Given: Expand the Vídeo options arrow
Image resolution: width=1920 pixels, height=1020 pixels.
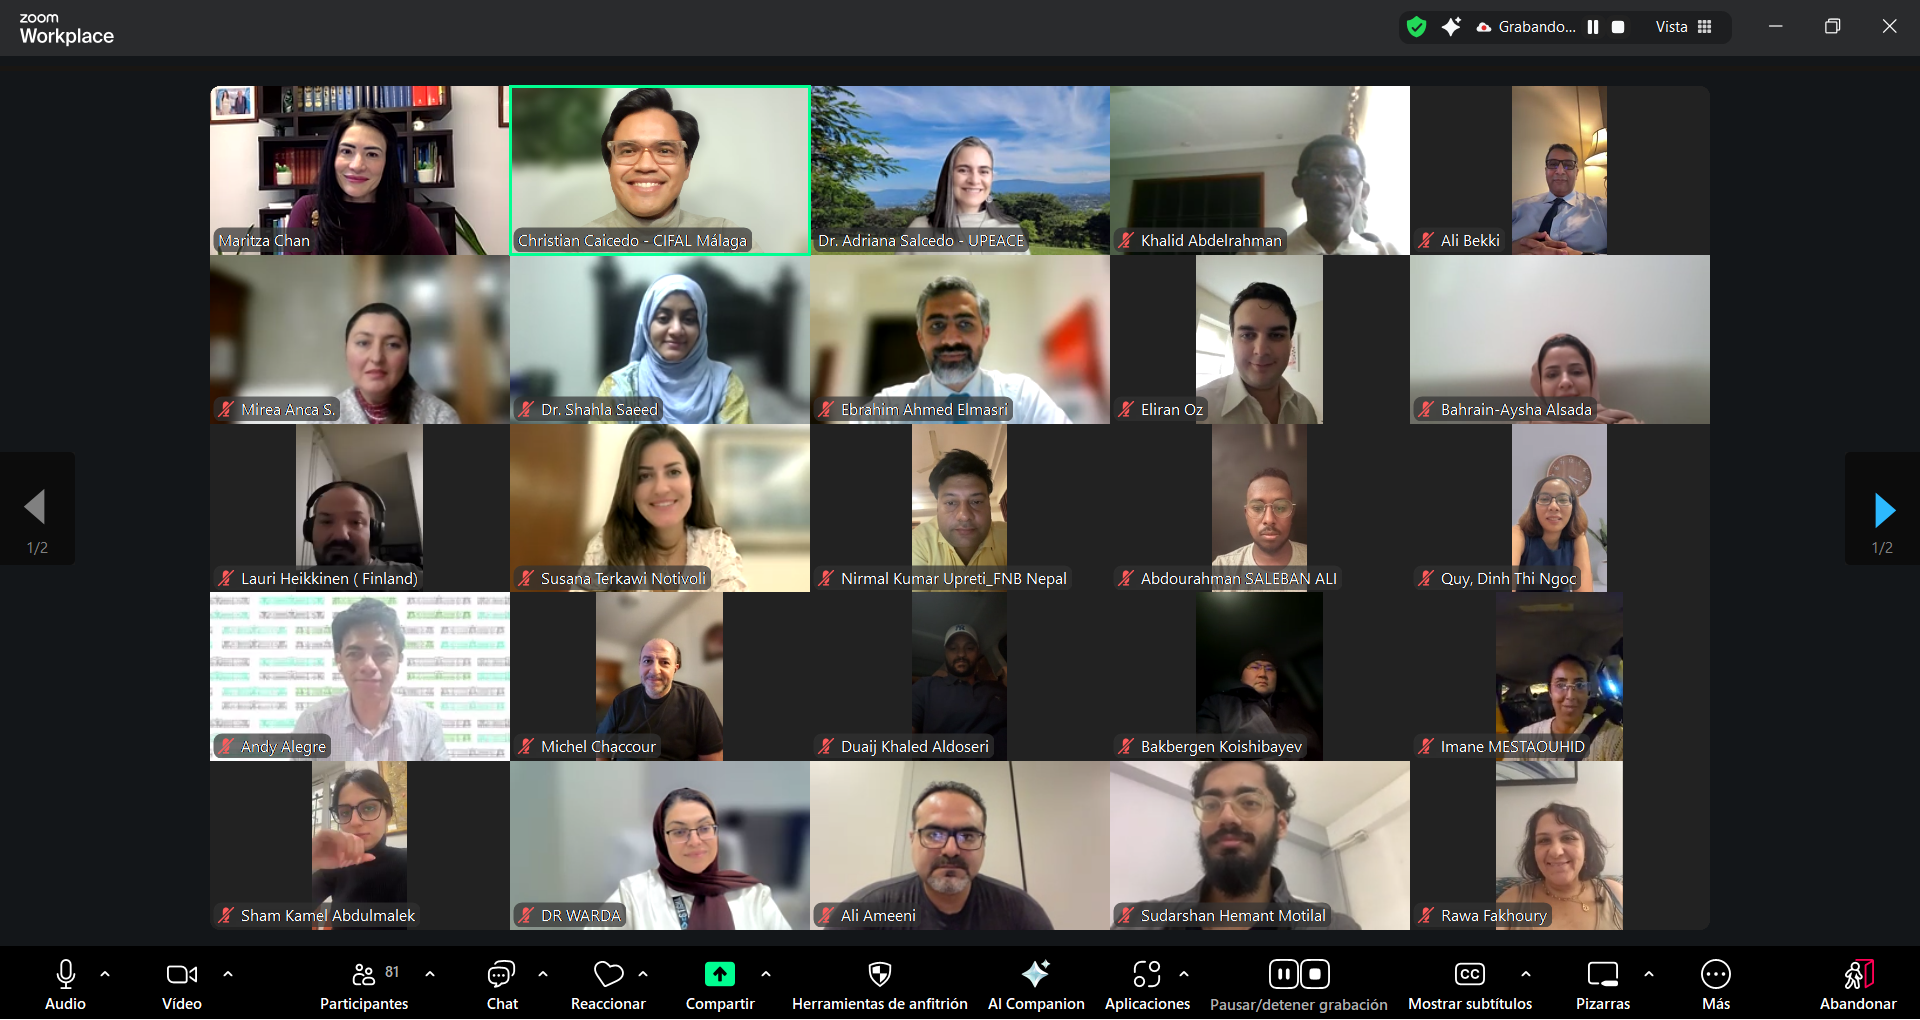Looking at the screenshot, I should pyautogui.click(x=228, y=973).
